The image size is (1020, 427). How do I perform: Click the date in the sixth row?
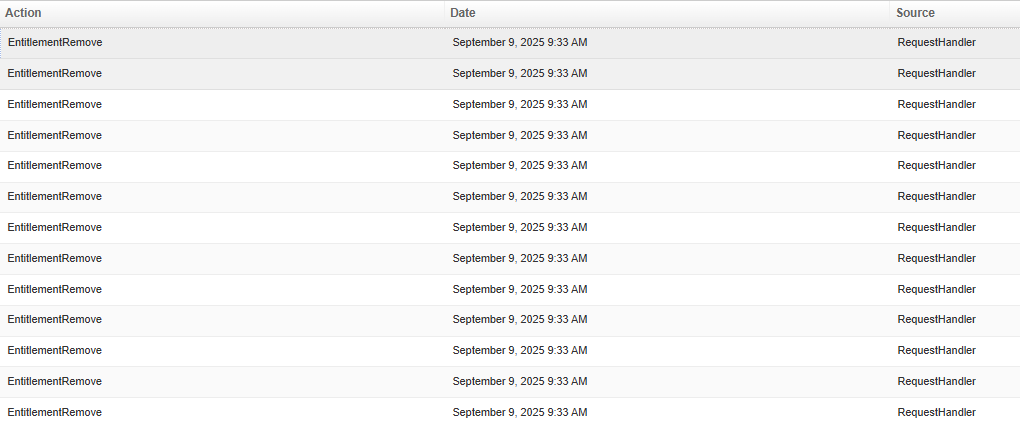pyautogui.click(x=519, y=196)
